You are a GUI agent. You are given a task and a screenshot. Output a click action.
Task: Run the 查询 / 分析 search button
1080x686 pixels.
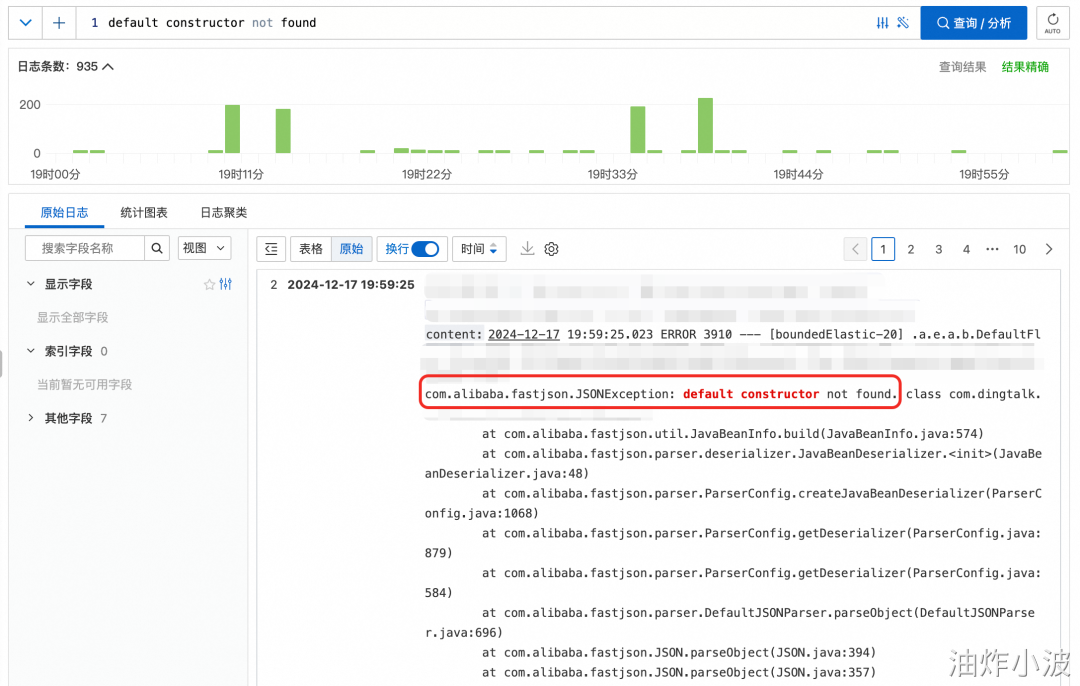(973, 23)
